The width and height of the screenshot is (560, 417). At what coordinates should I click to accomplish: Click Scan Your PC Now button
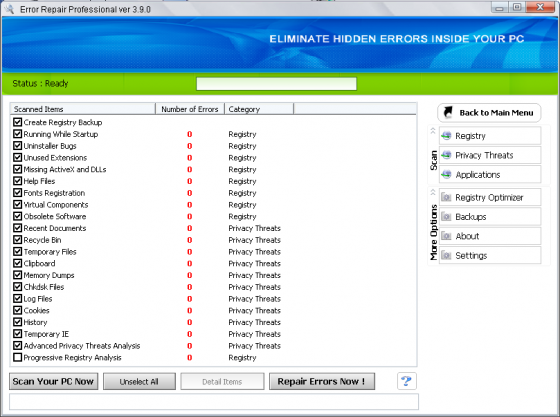click(x=54, y=381)
